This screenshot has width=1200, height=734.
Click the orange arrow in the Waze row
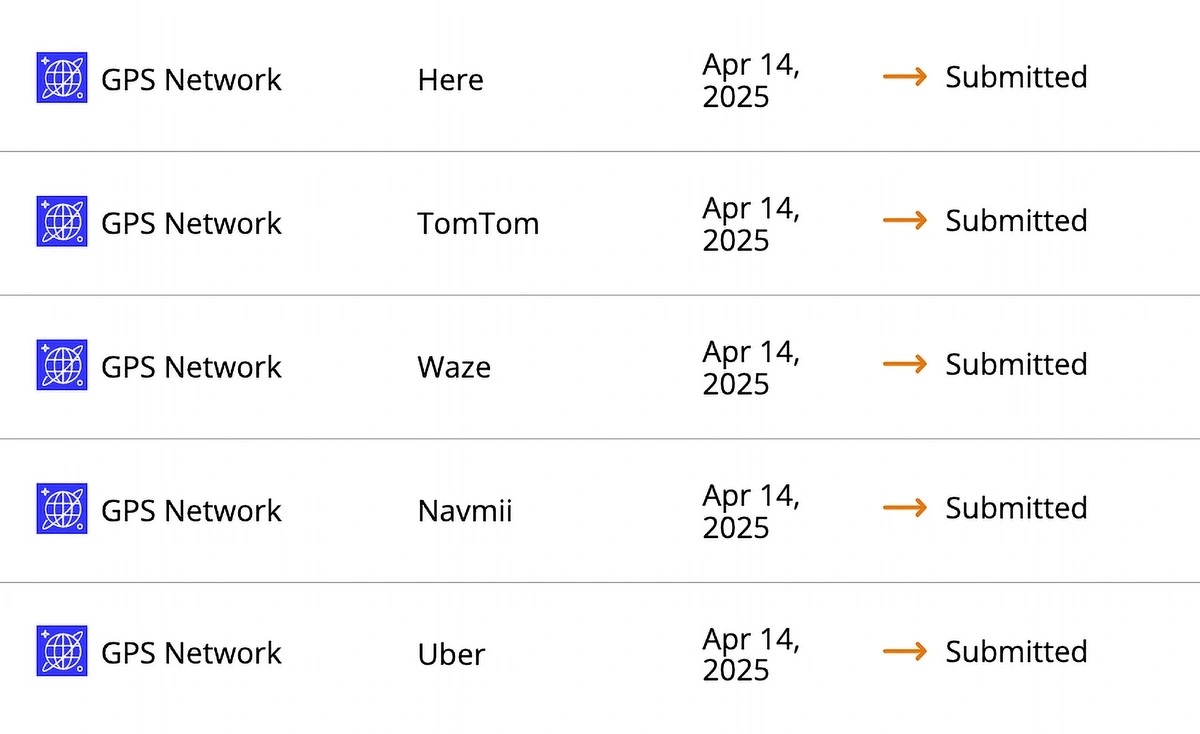905,364
